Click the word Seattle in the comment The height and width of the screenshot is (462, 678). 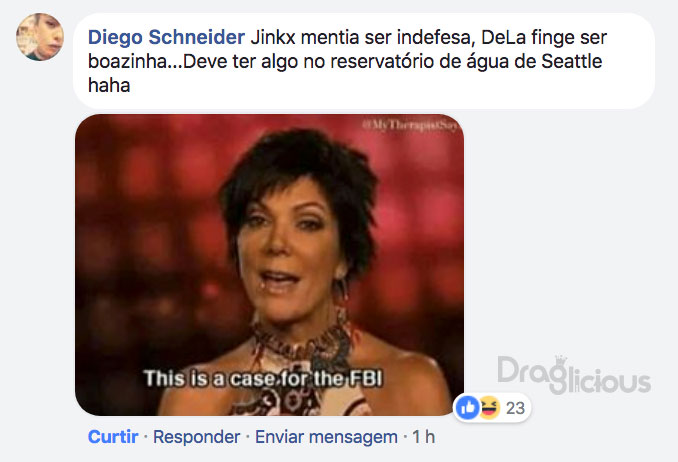point(572,61)
